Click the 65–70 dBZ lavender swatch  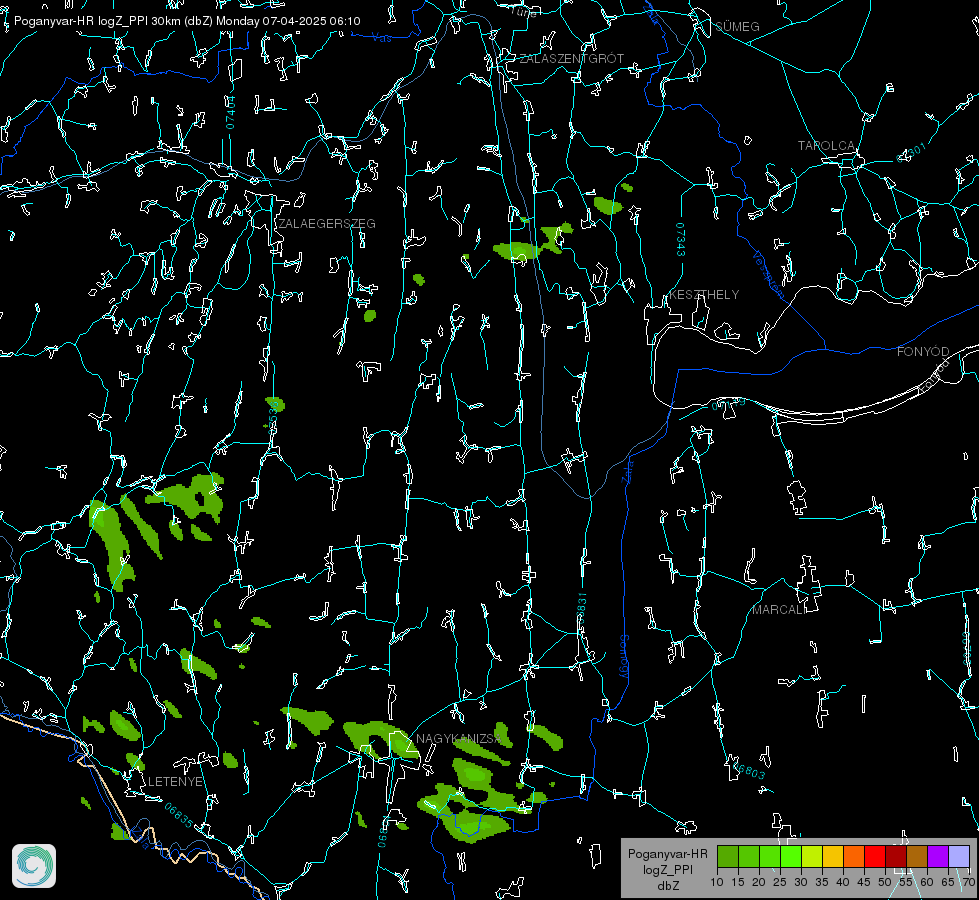point(959,856)
